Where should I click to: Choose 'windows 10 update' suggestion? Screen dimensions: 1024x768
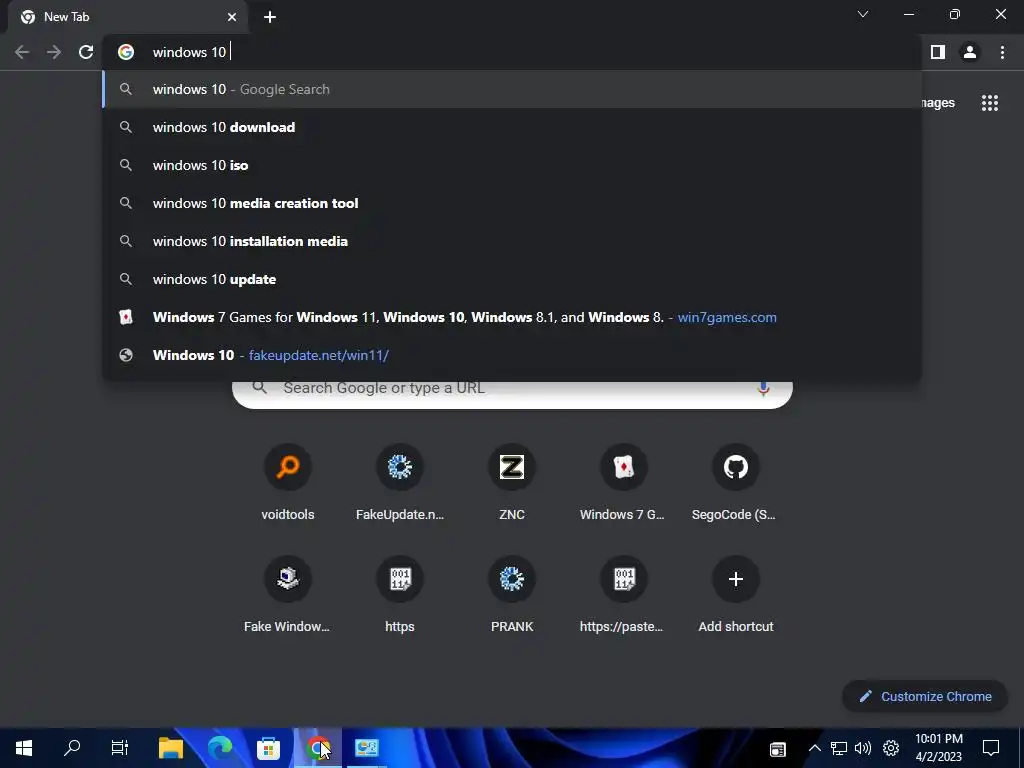point(512,279)
